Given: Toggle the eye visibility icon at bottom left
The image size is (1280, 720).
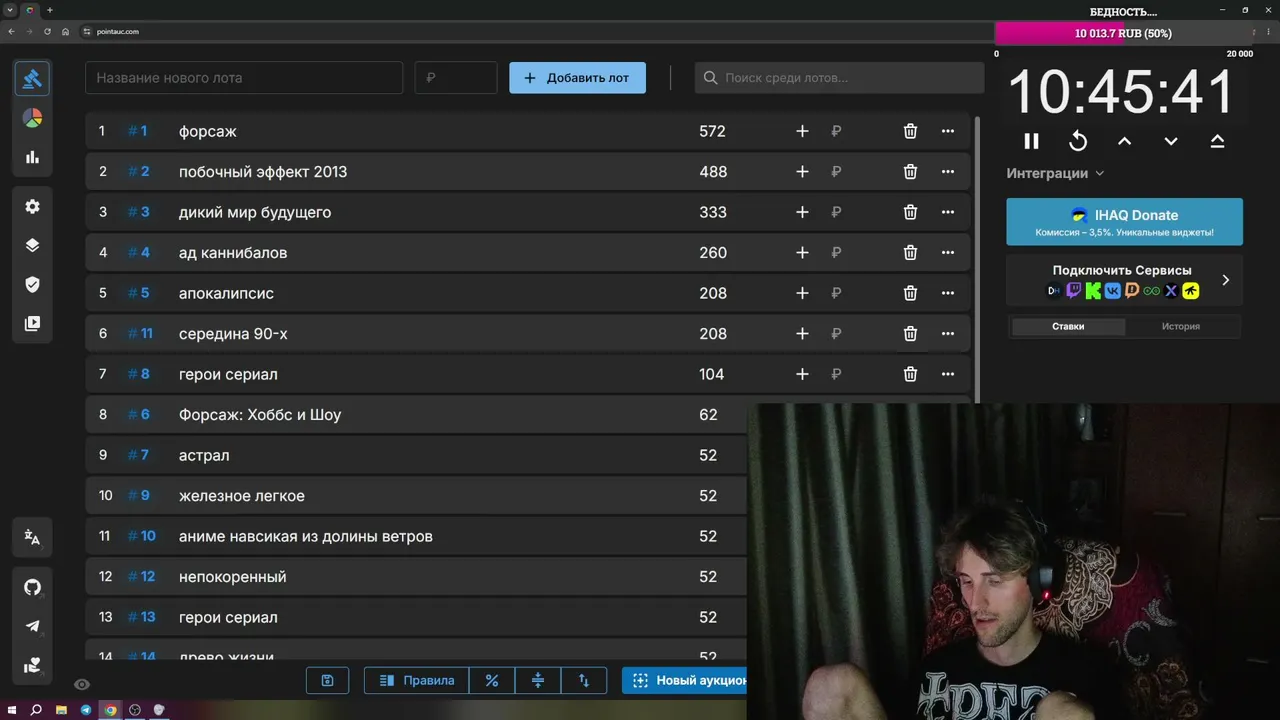Looking at the screenshot, I should [82, 684].
